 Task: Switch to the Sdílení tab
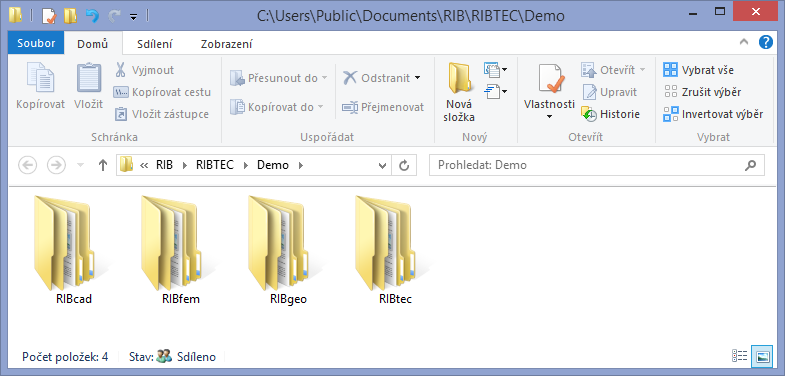point(155,44)
